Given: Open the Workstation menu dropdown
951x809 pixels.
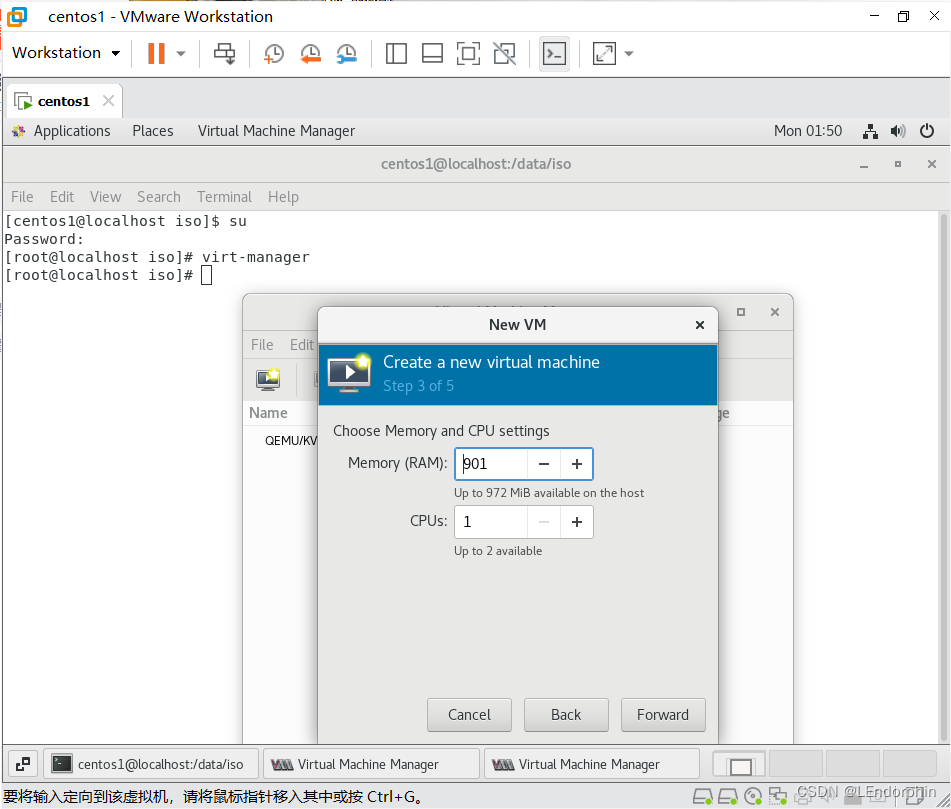Looking at the screenshot, I should point(66,53).
